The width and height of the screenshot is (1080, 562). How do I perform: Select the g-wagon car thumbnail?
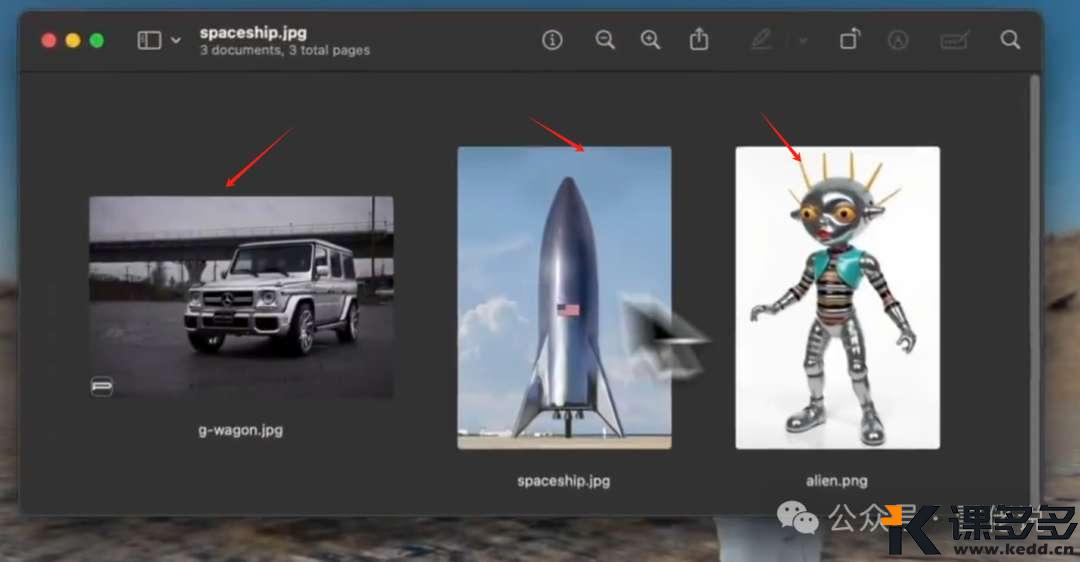(x=241, y=296)
